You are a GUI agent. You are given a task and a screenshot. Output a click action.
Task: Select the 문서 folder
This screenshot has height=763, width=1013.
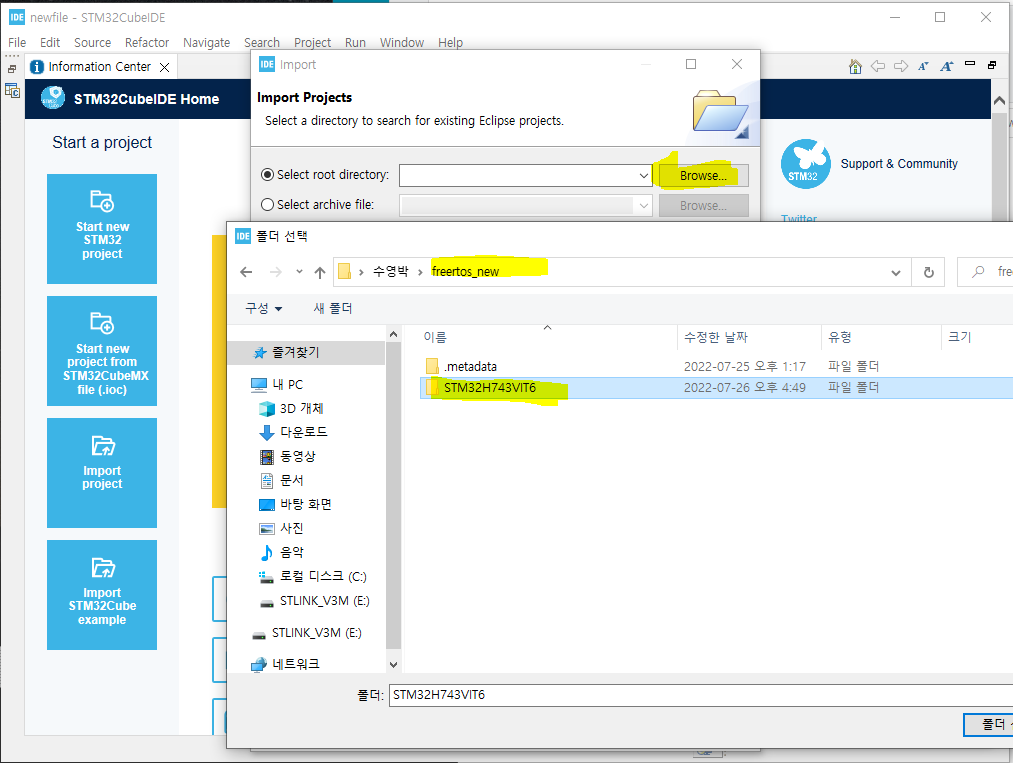pyautogui.click(x=291, y=481)
